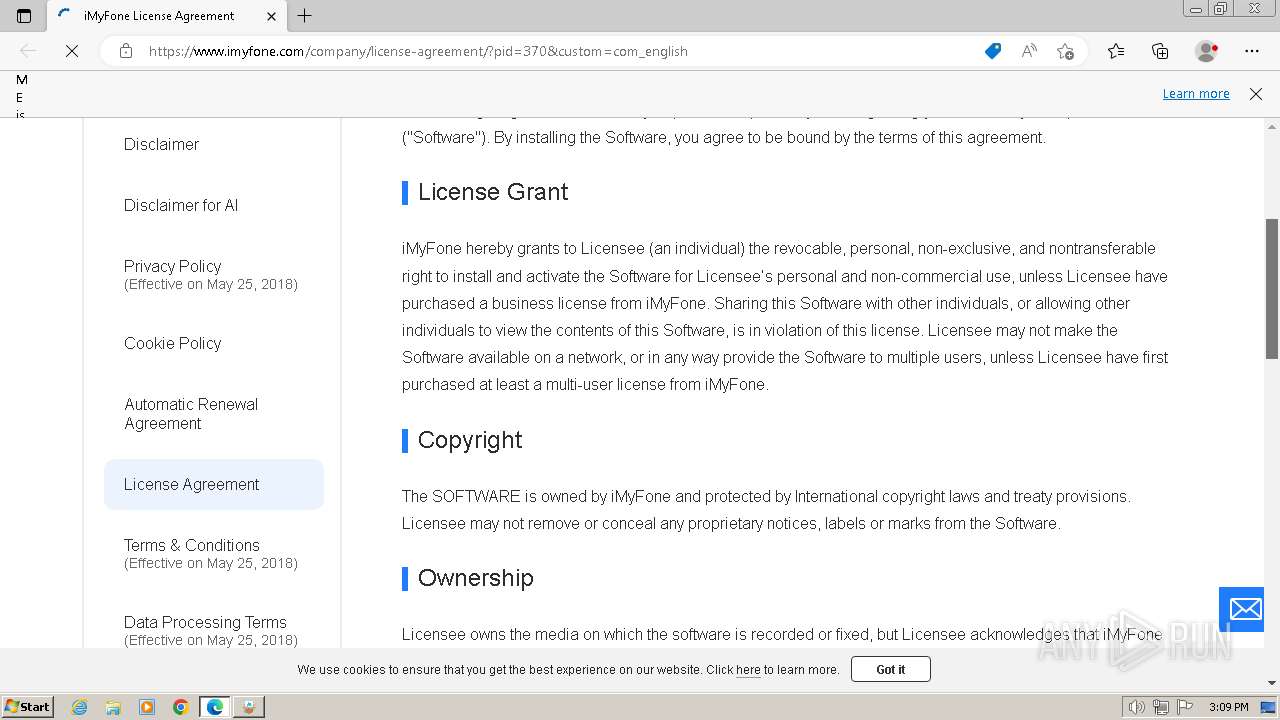Viewport: 1280px width, 720px height.
Task: Open a new browser tab
Action: 305,16
